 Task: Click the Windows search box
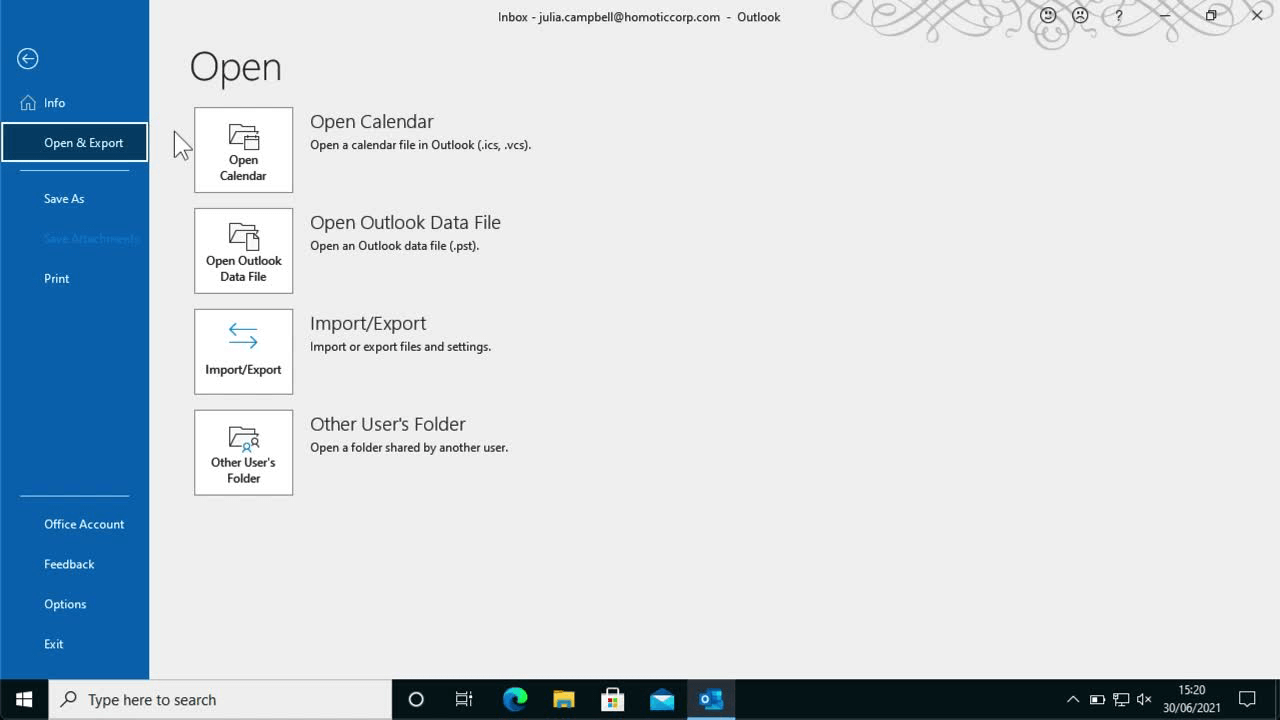(220, 699)
